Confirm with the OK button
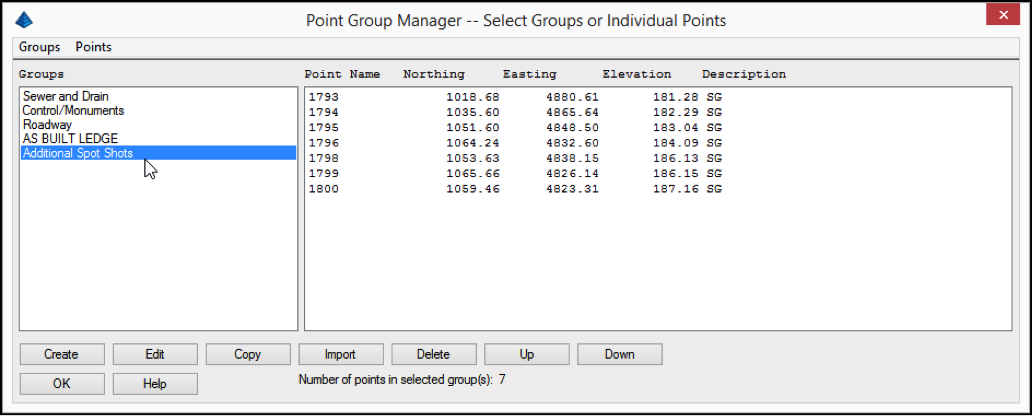1033x416 pixels. click(62, 384)
